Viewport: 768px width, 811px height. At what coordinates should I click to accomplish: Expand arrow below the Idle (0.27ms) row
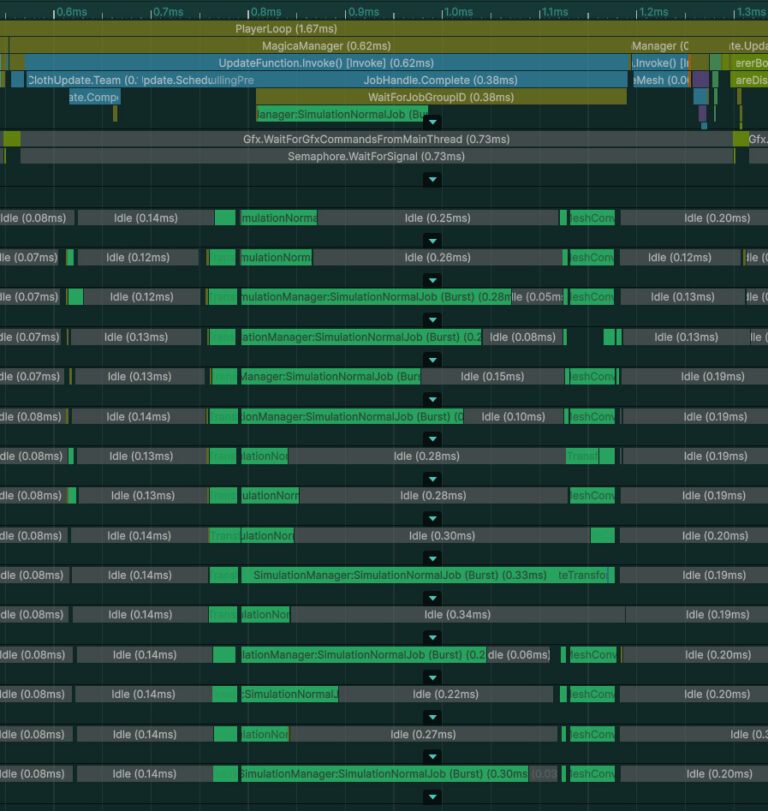point(432,757)
